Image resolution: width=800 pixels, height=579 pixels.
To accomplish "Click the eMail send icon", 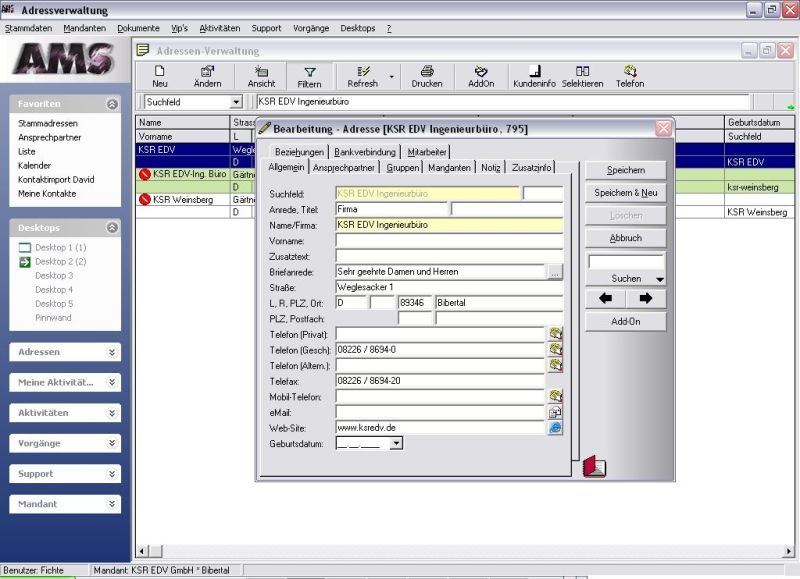I will [x=555, y=412].
